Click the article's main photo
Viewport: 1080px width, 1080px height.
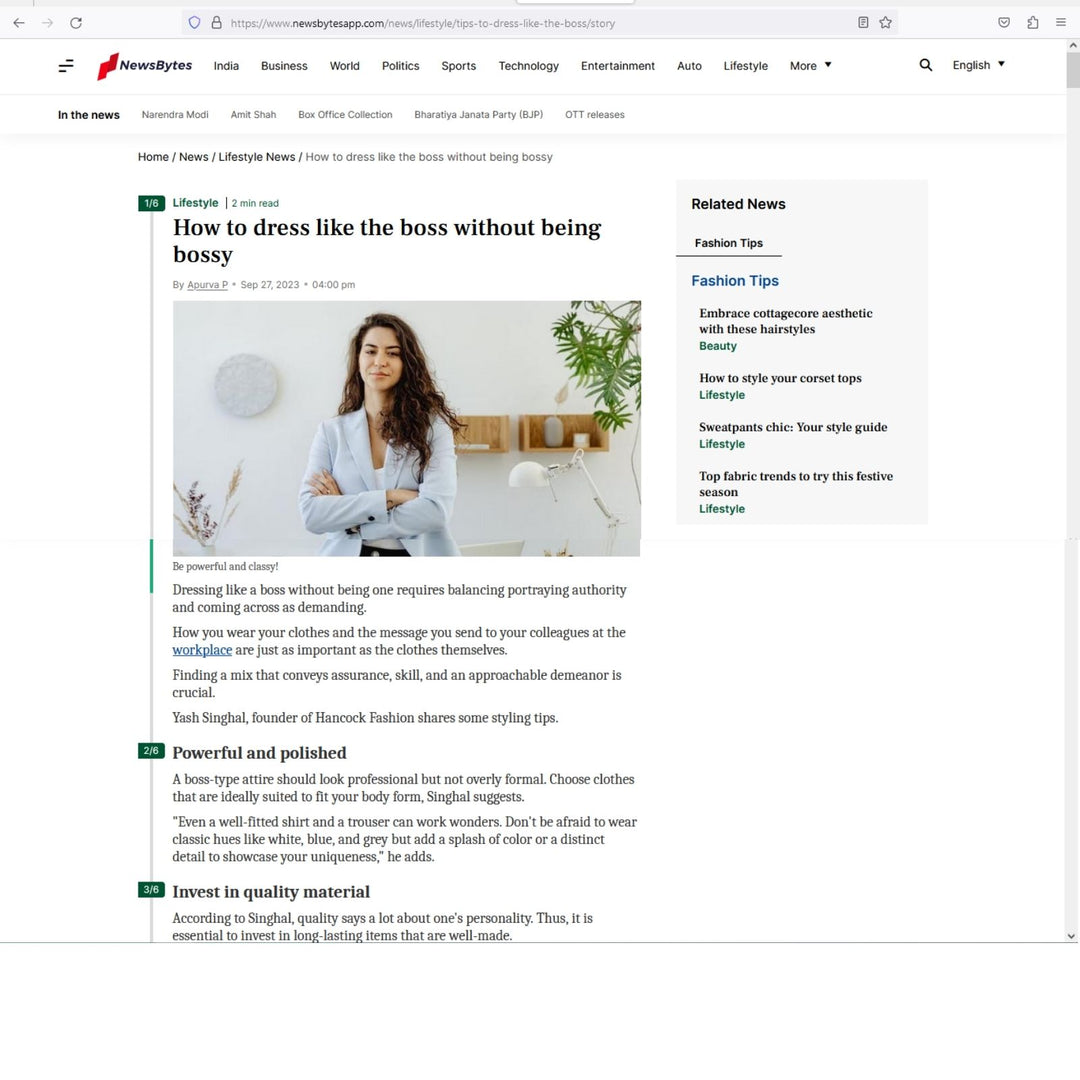[406, 428]
